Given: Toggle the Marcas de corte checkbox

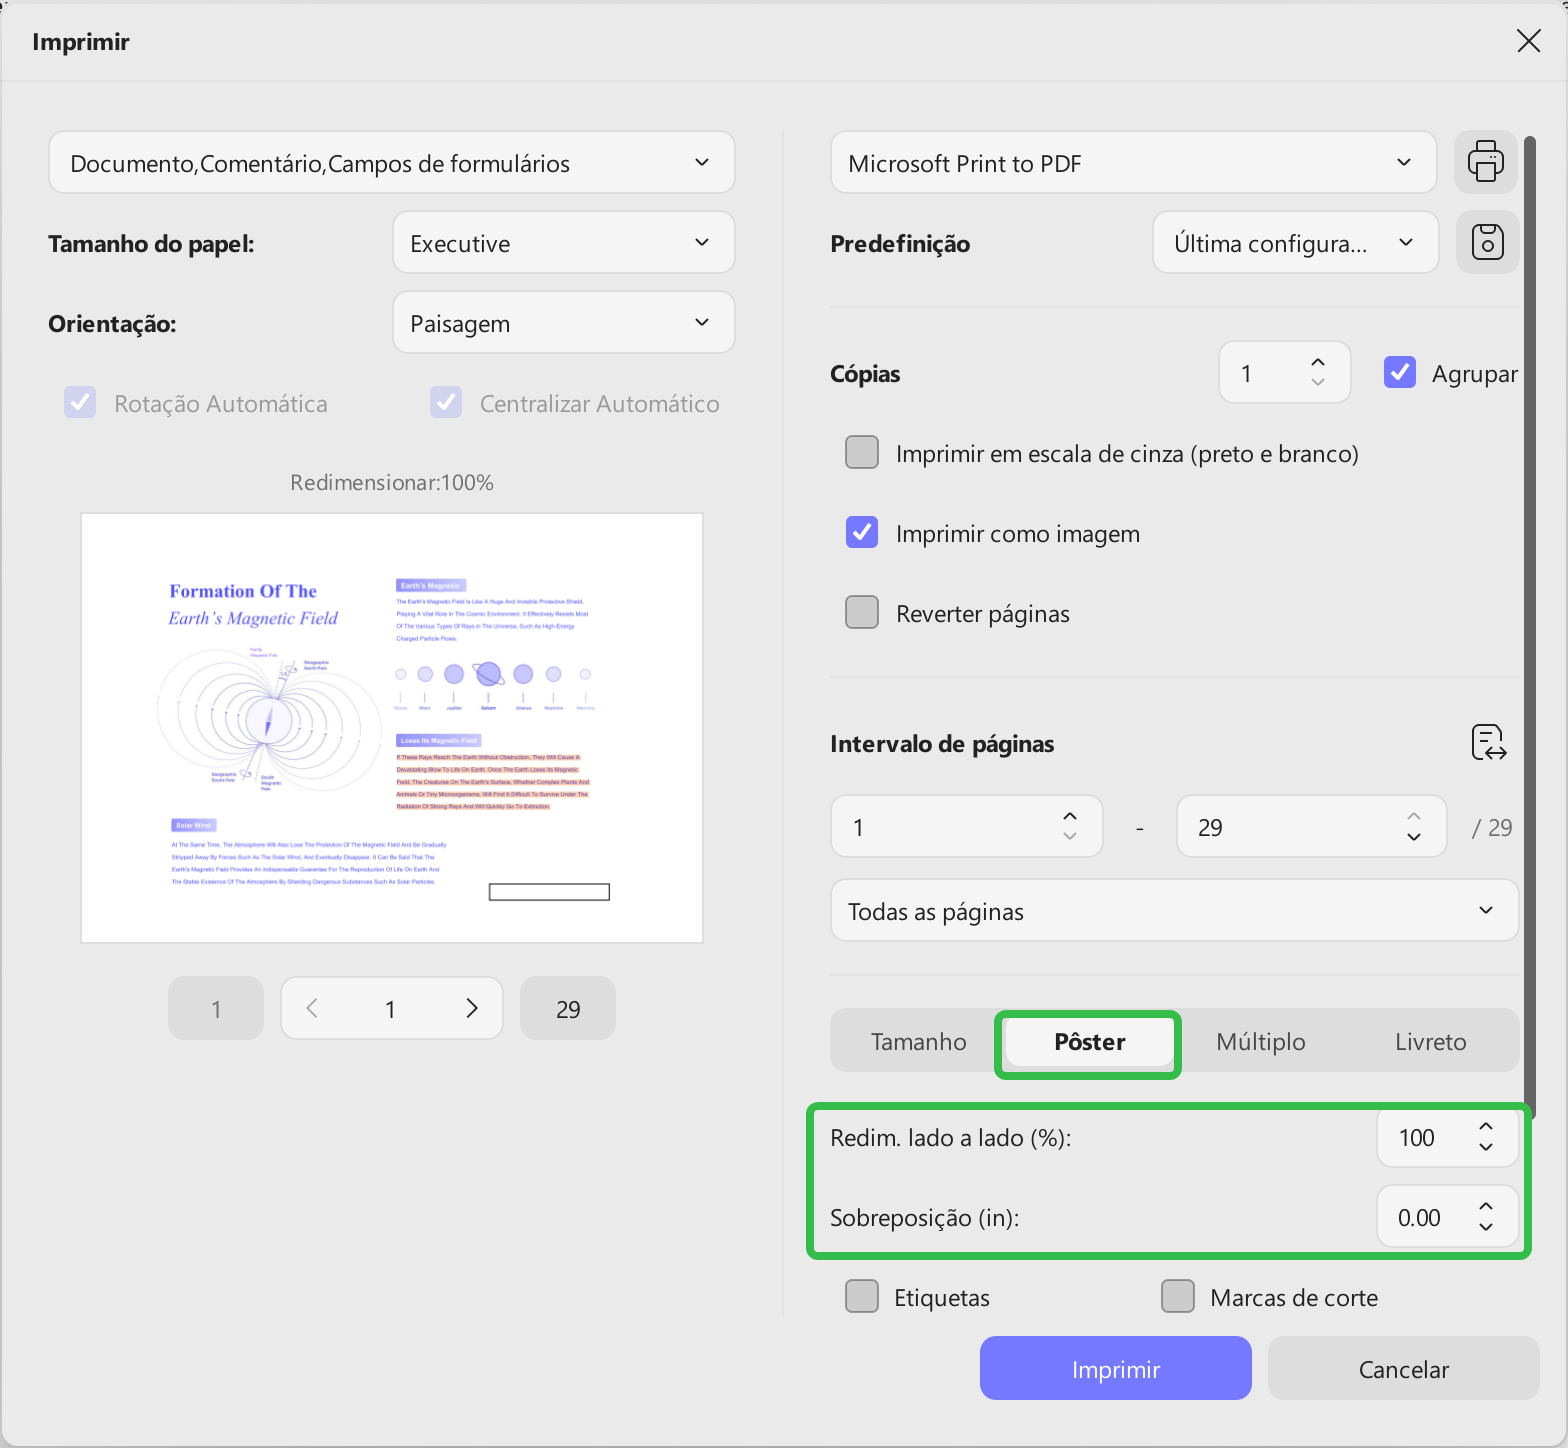Looking at the screenshot, I should (1178, 1297).
